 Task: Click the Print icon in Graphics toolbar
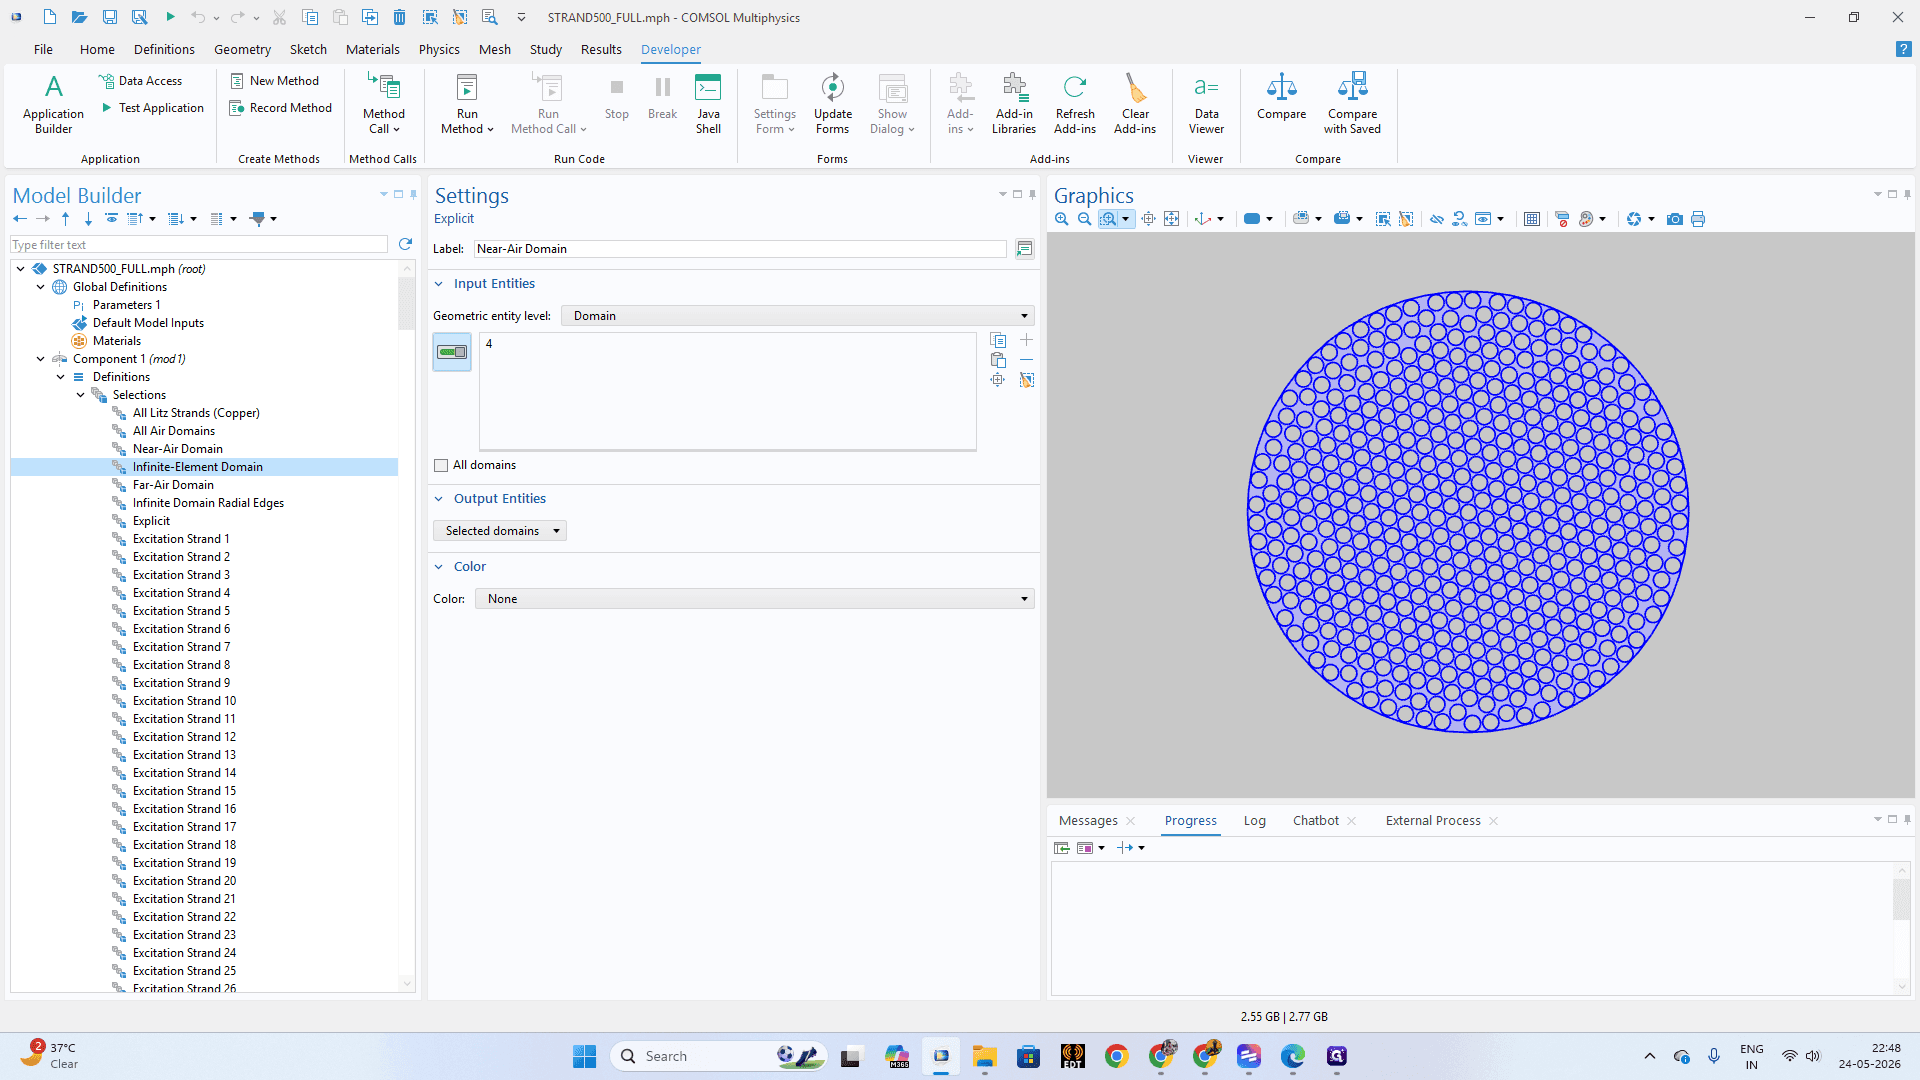coord(1698,219)
